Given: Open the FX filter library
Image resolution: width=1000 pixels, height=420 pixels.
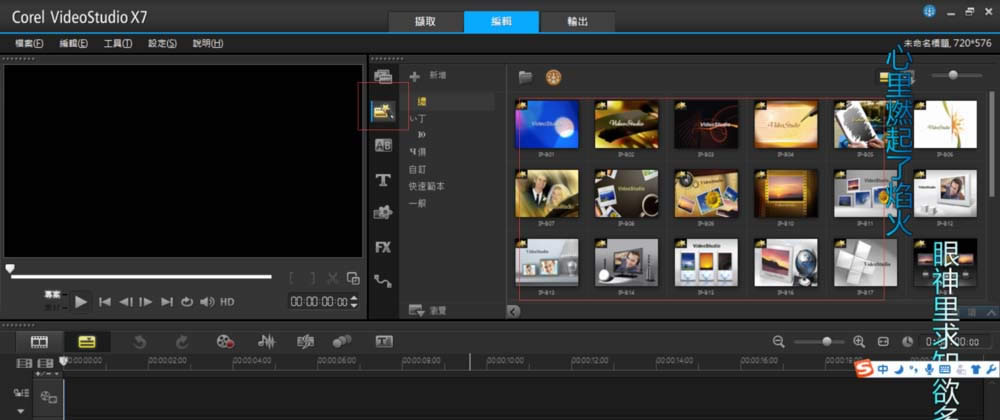Looking at the screenshot, I should [x=383, y=247].
